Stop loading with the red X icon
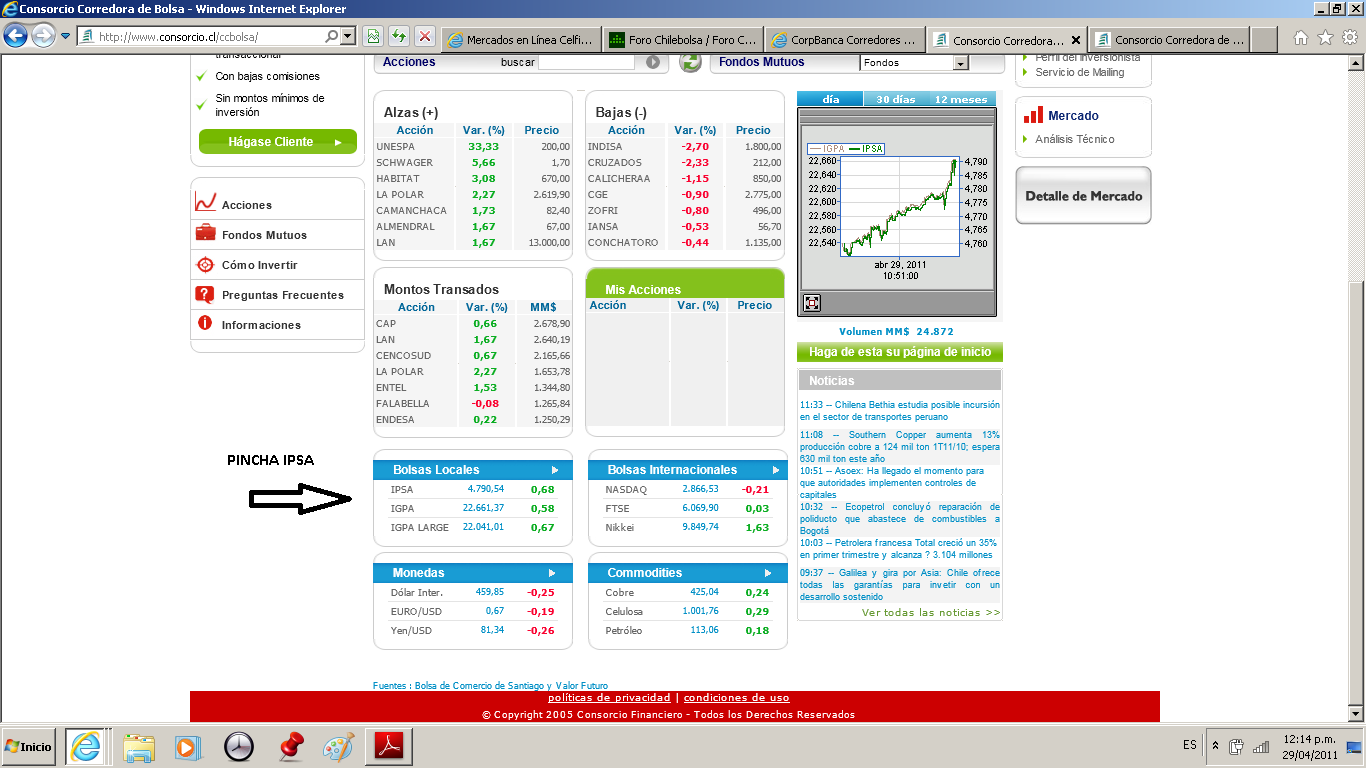The image size is (1366, 768). click(x=425, y=37)
